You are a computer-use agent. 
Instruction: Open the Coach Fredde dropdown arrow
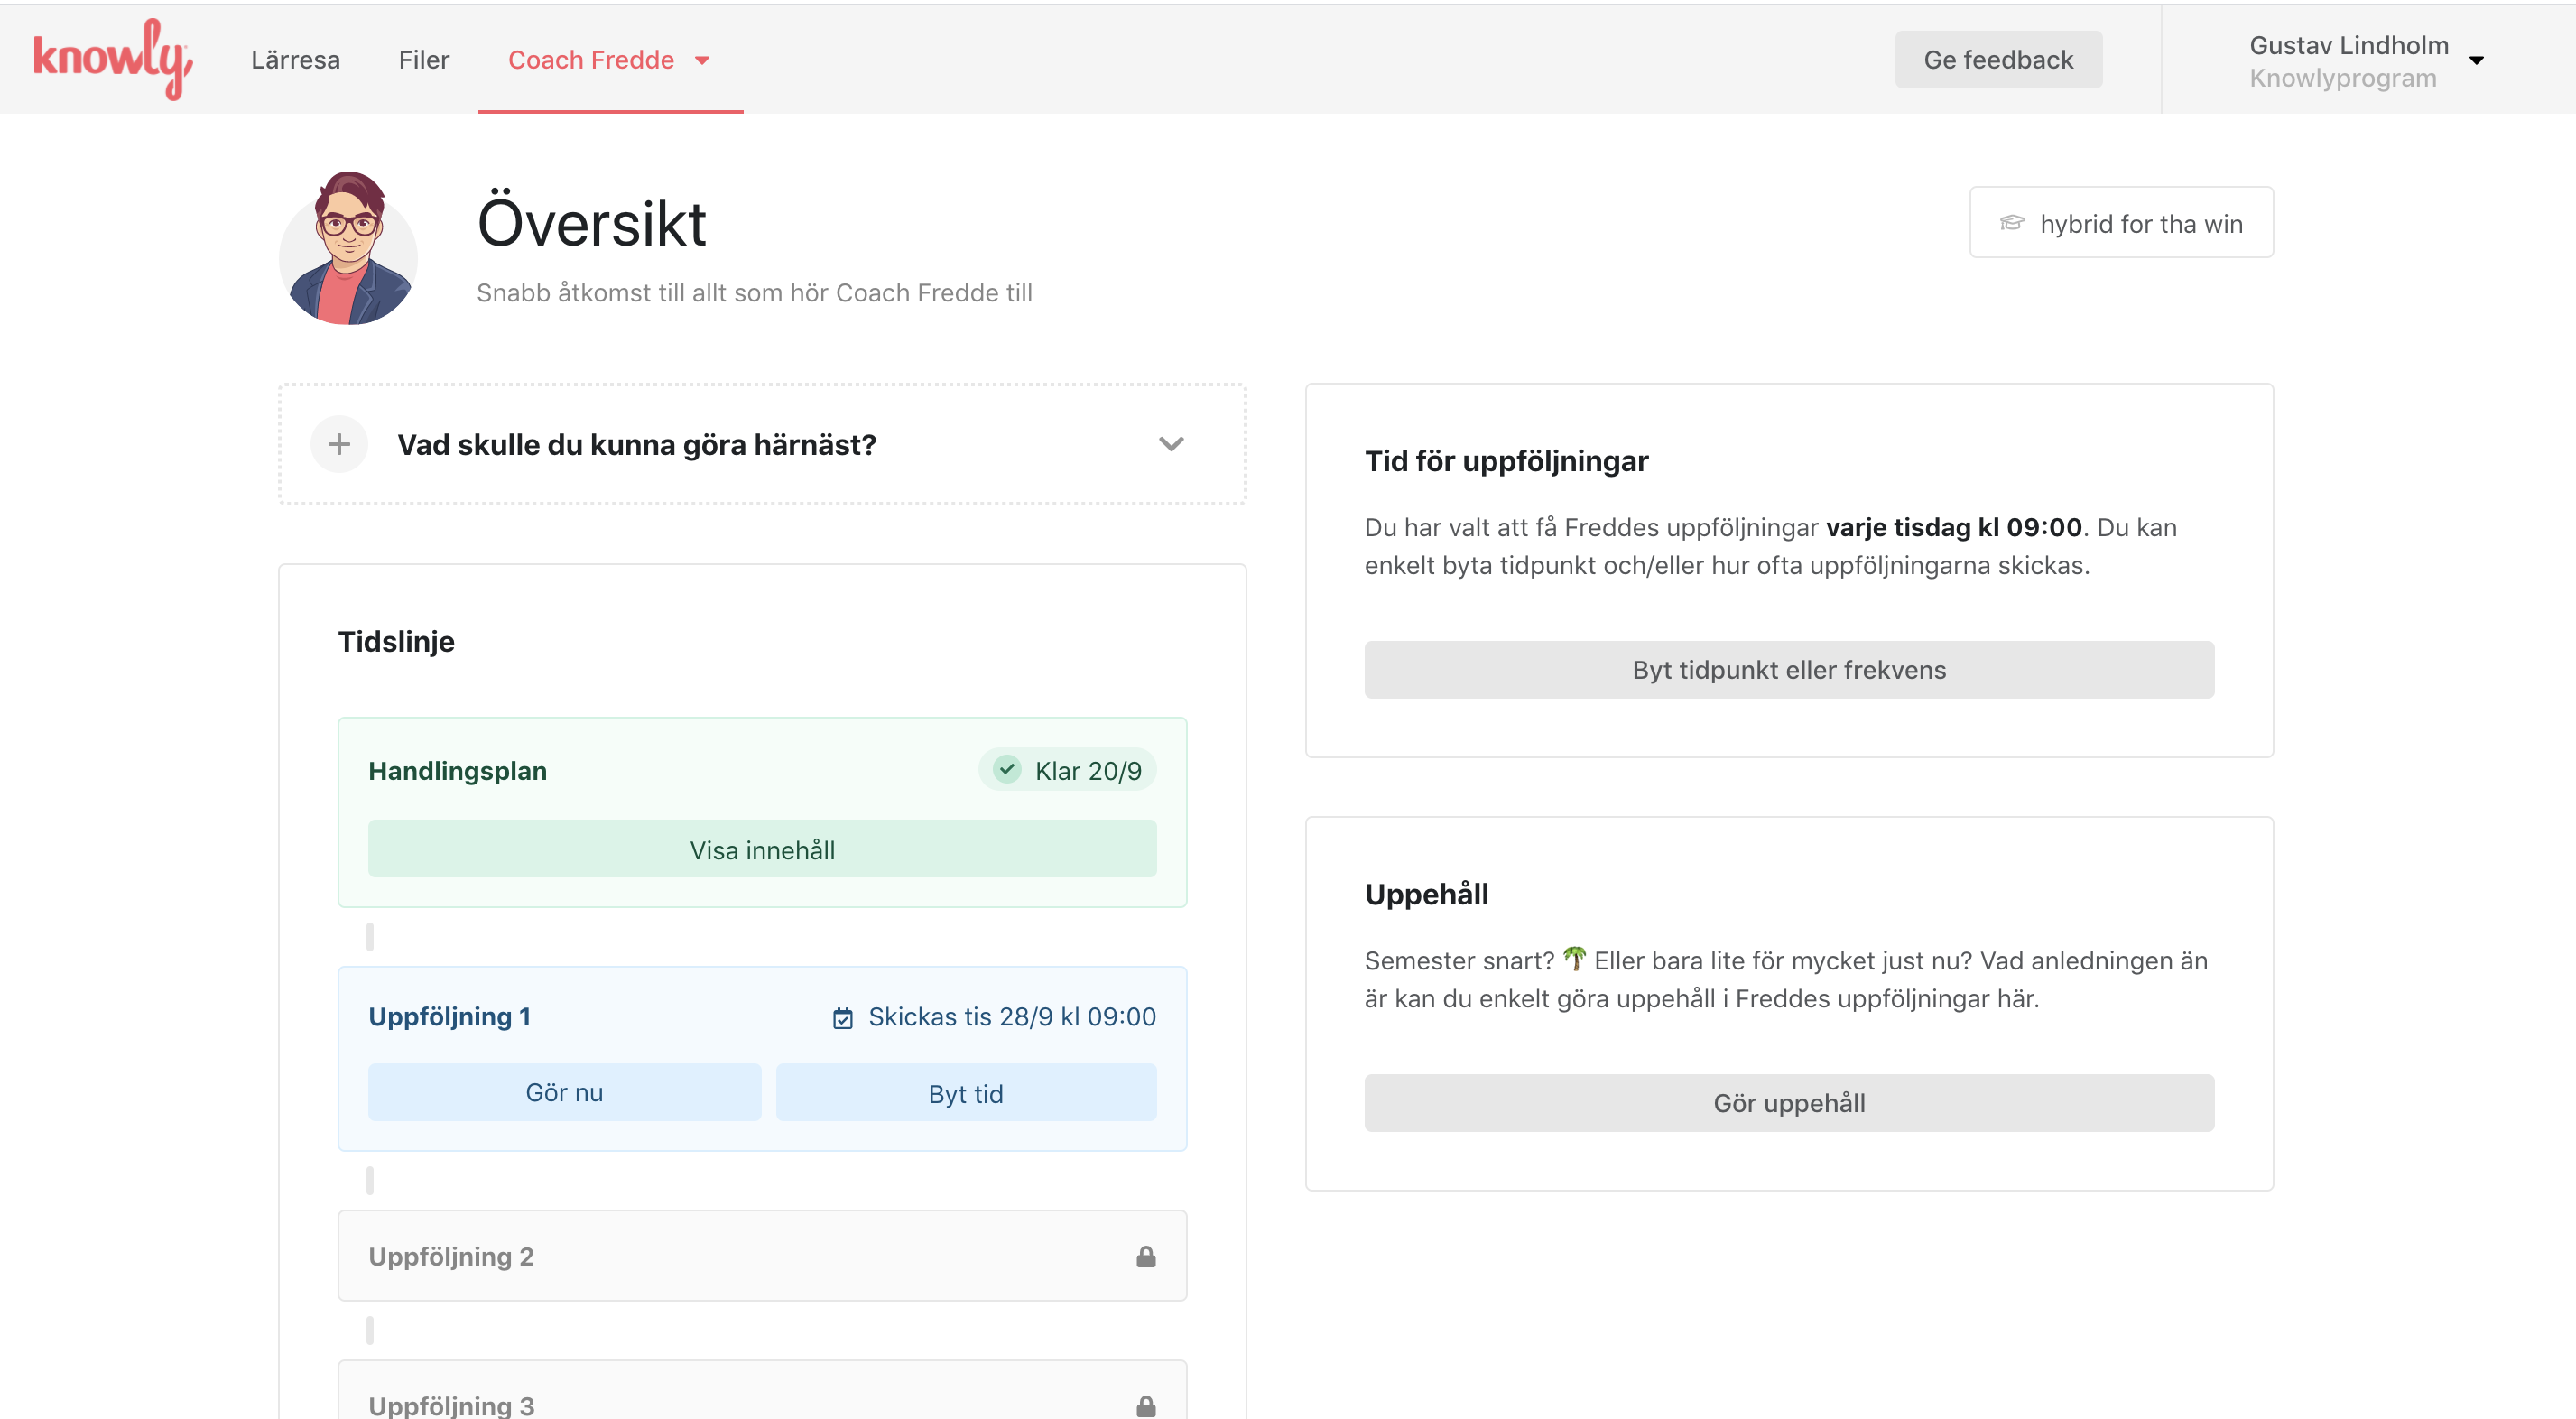(702, 61)
